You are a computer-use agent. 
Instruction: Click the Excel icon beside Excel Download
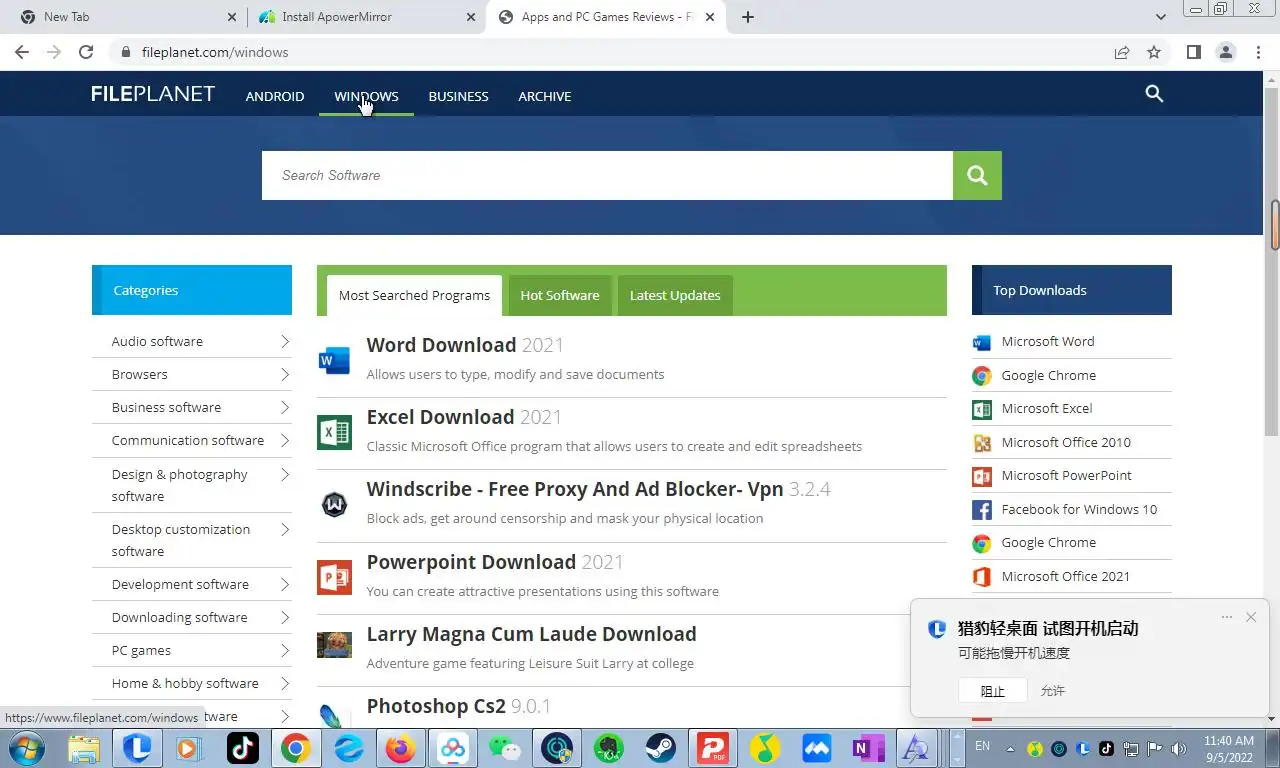pyautogui.click(x=334, y=432)
